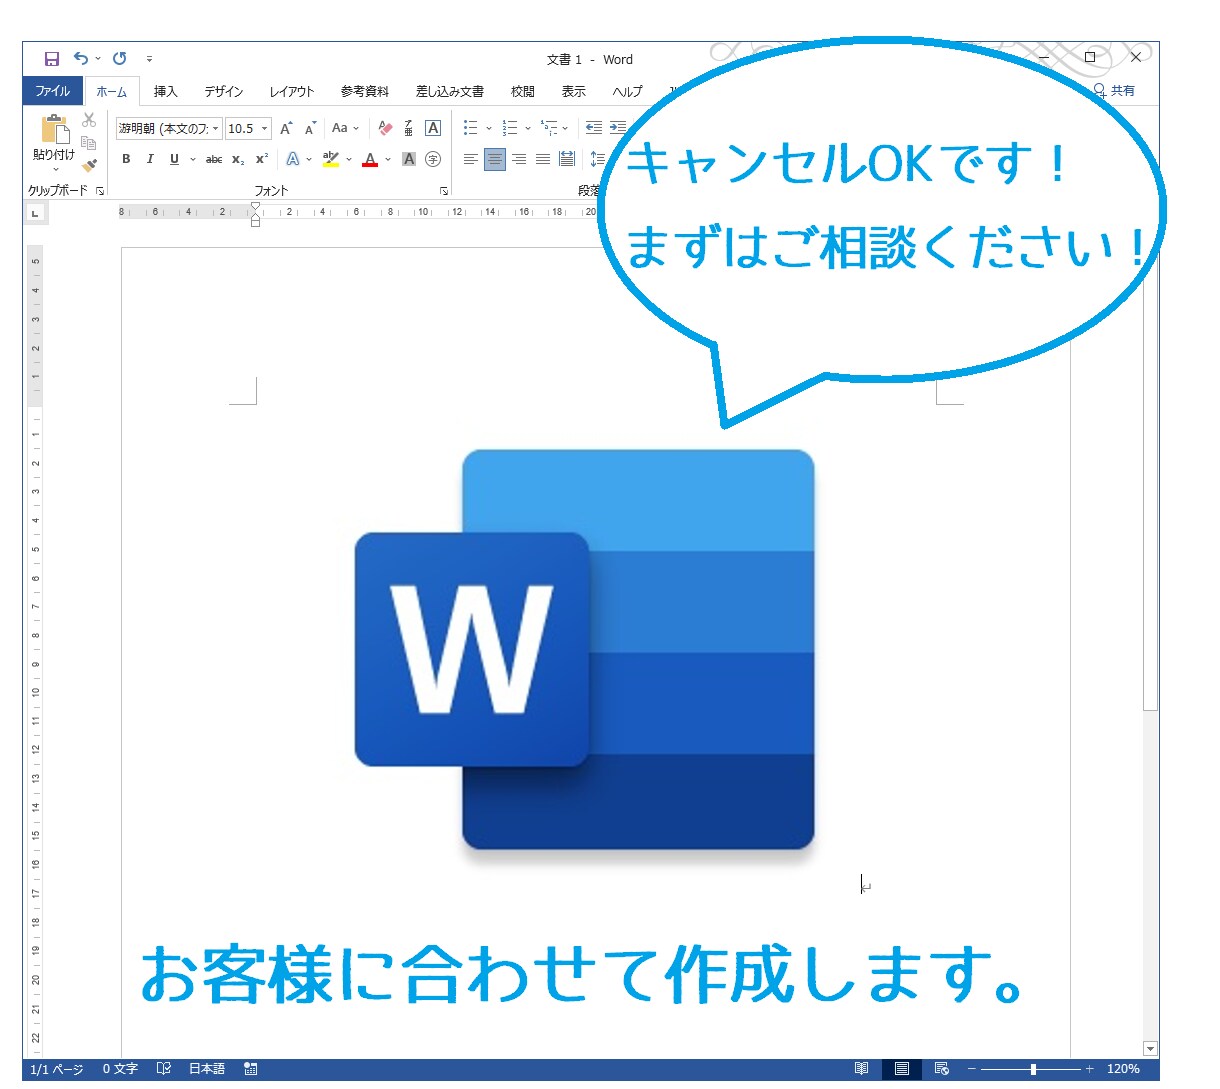Open Customize Quick Access Toolbar dropdown

pos(149,59)
